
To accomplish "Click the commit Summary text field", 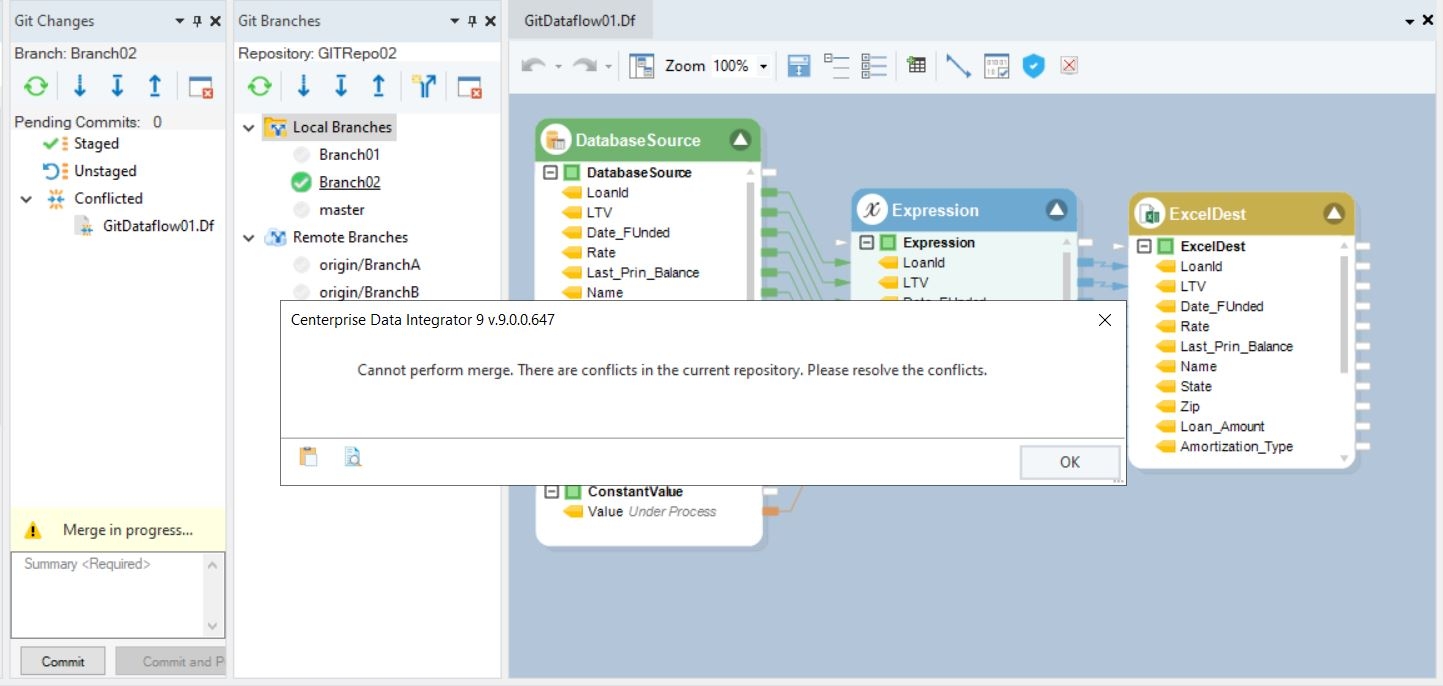I will click(108, 594).
